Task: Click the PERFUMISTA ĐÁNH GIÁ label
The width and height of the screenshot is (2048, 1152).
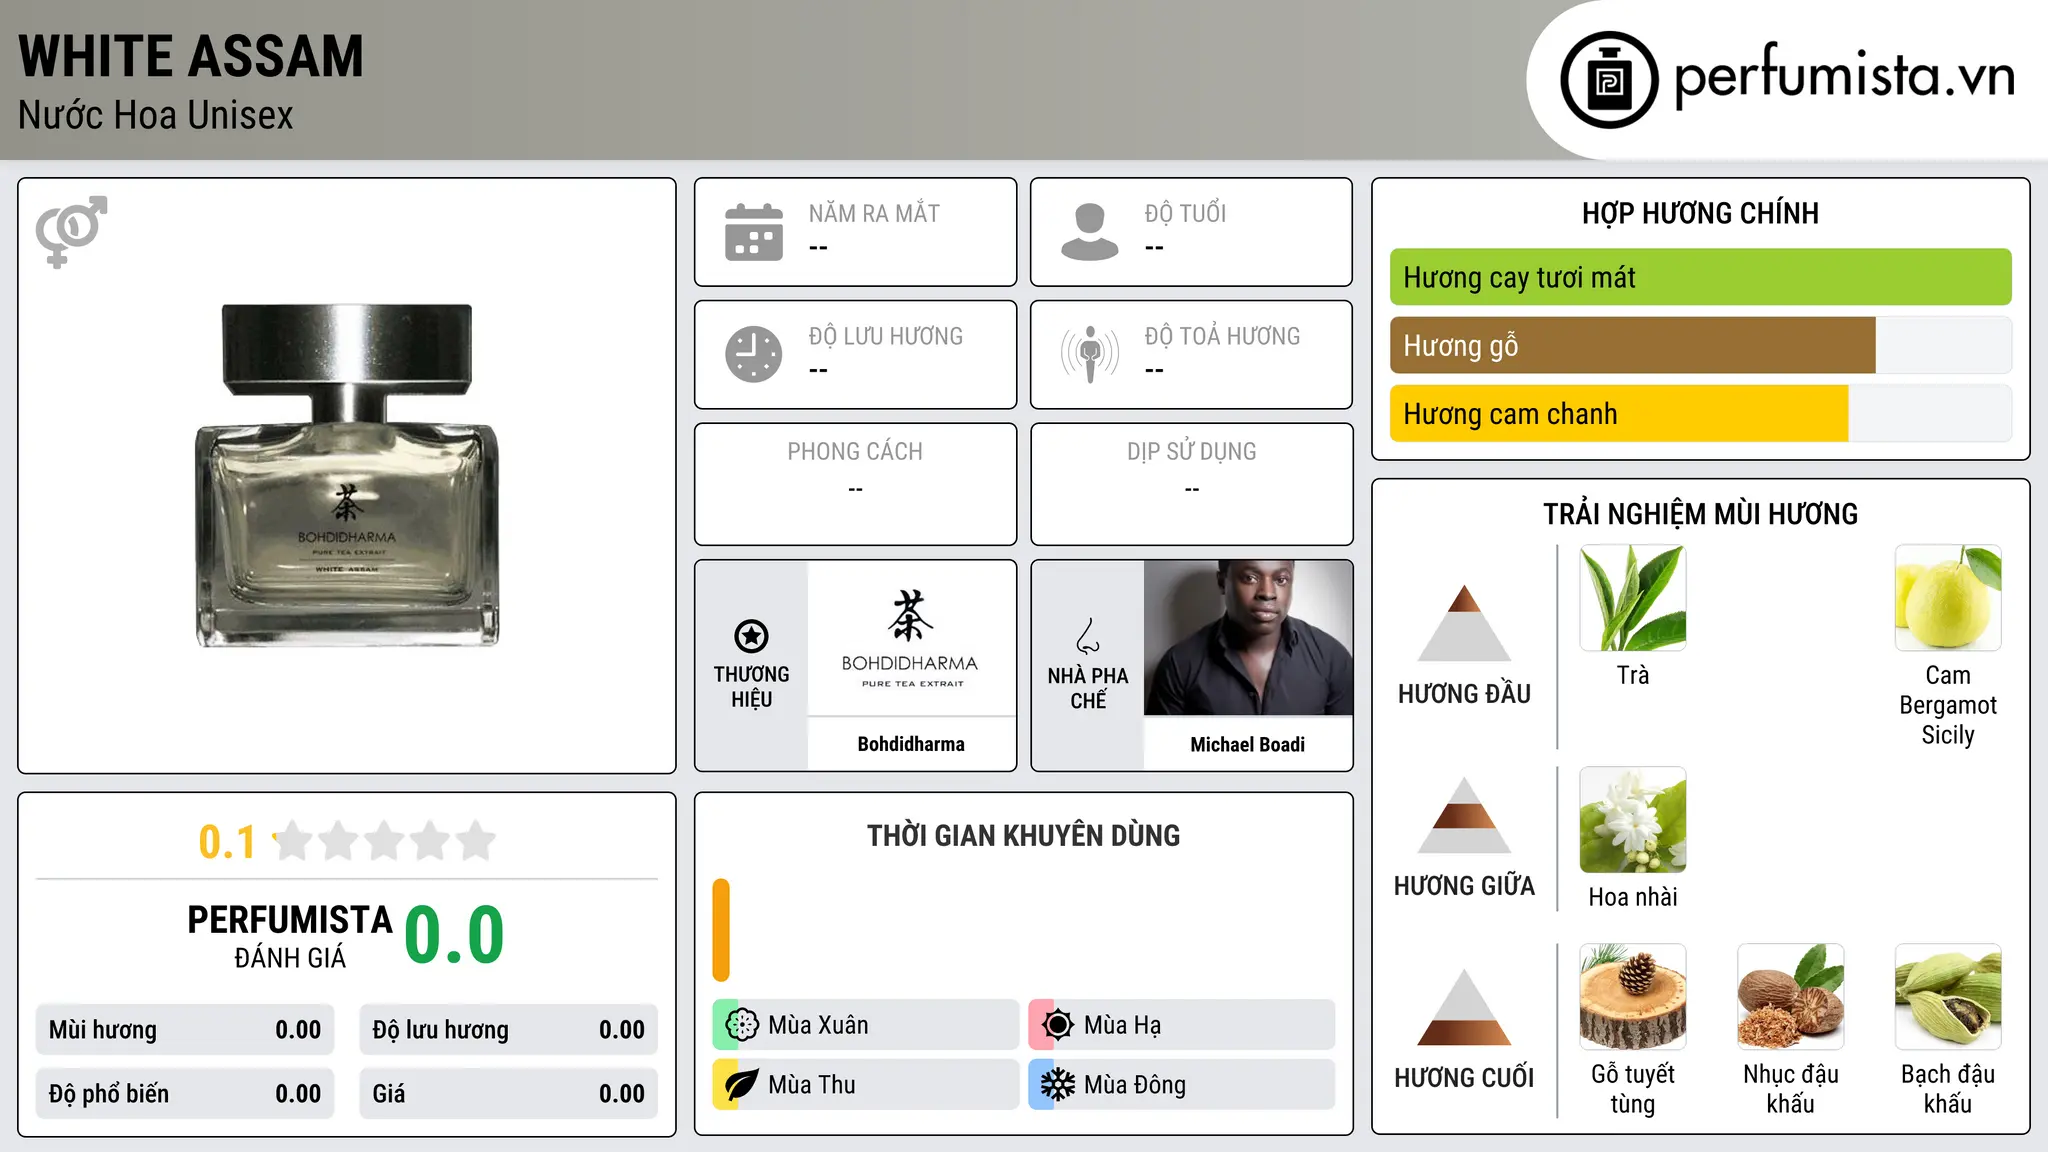Action: pyautogui.click(x=290, y=936)
